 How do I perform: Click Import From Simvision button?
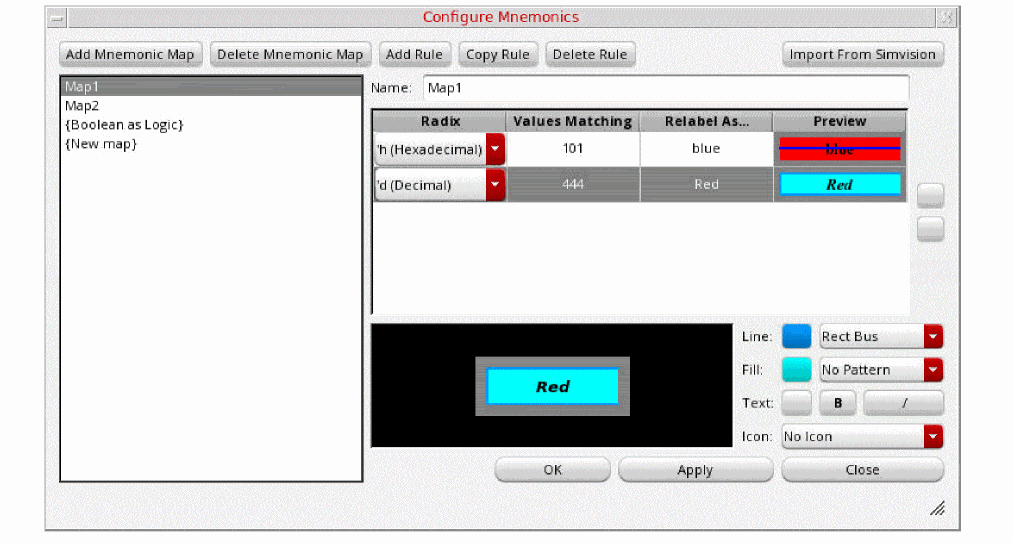pyautogui.click(x=862, y=54)
